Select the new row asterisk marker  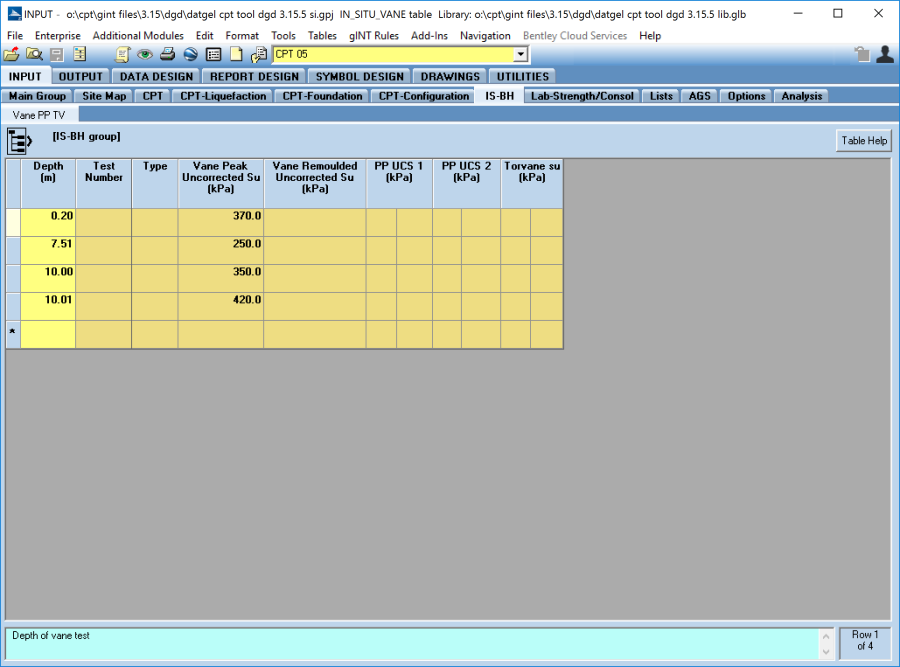pyautogui.click(x=12, y=334)
